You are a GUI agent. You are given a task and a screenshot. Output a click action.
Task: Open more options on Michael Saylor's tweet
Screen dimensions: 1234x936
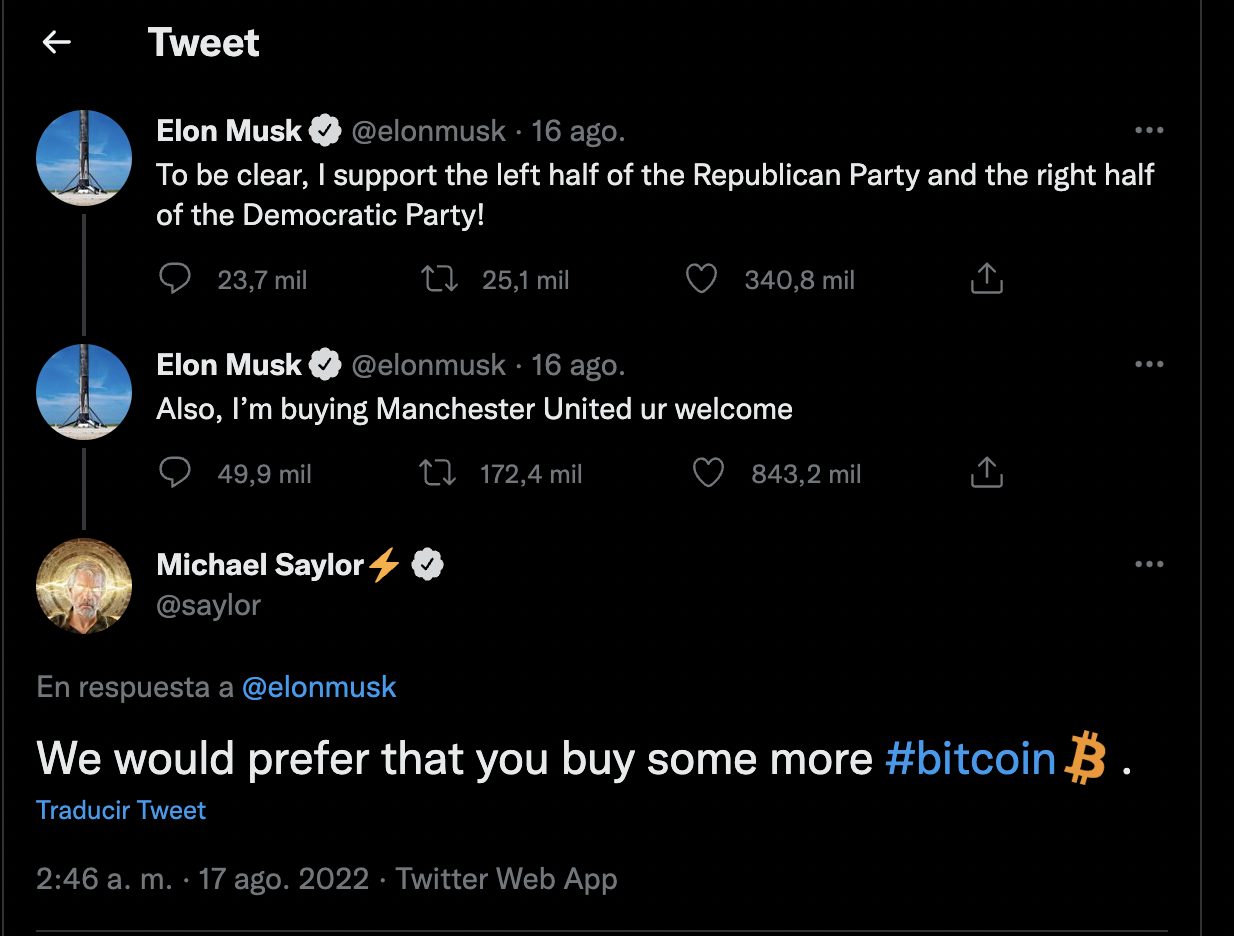pos(1149,565)
